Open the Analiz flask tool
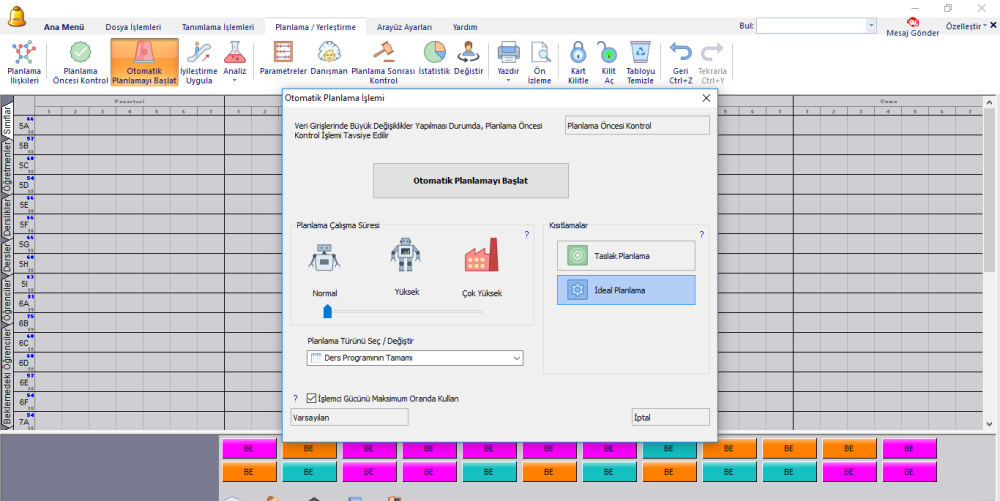This screenshot has width=1000, height=501. point(235,59)
